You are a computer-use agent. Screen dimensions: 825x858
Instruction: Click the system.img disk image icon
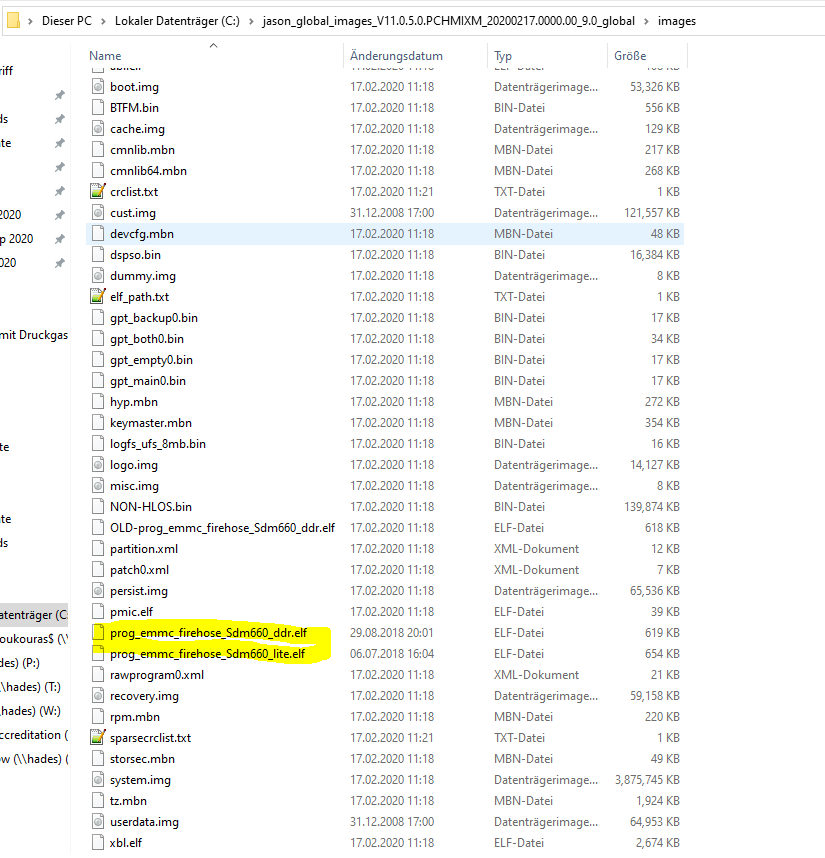click(97, 779)
